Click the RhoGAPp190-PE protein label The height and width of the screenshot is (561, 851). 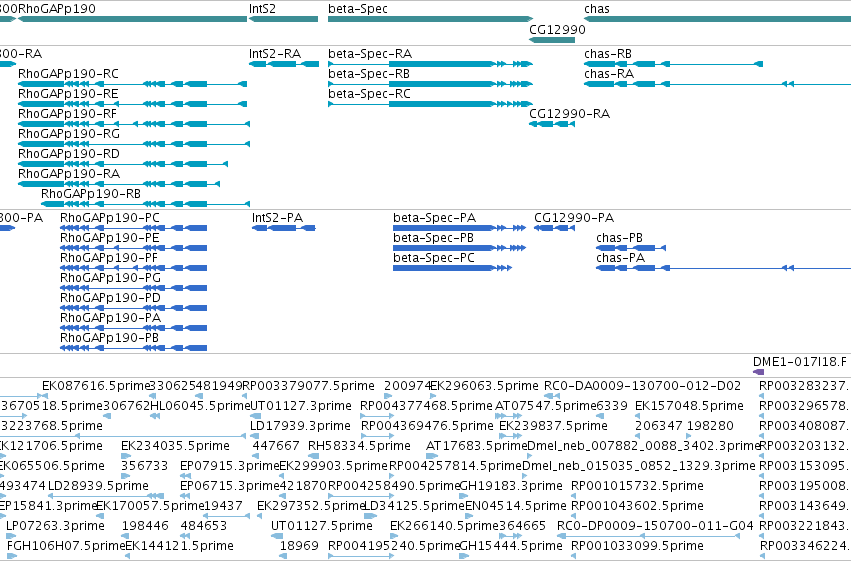click(110, 238)
